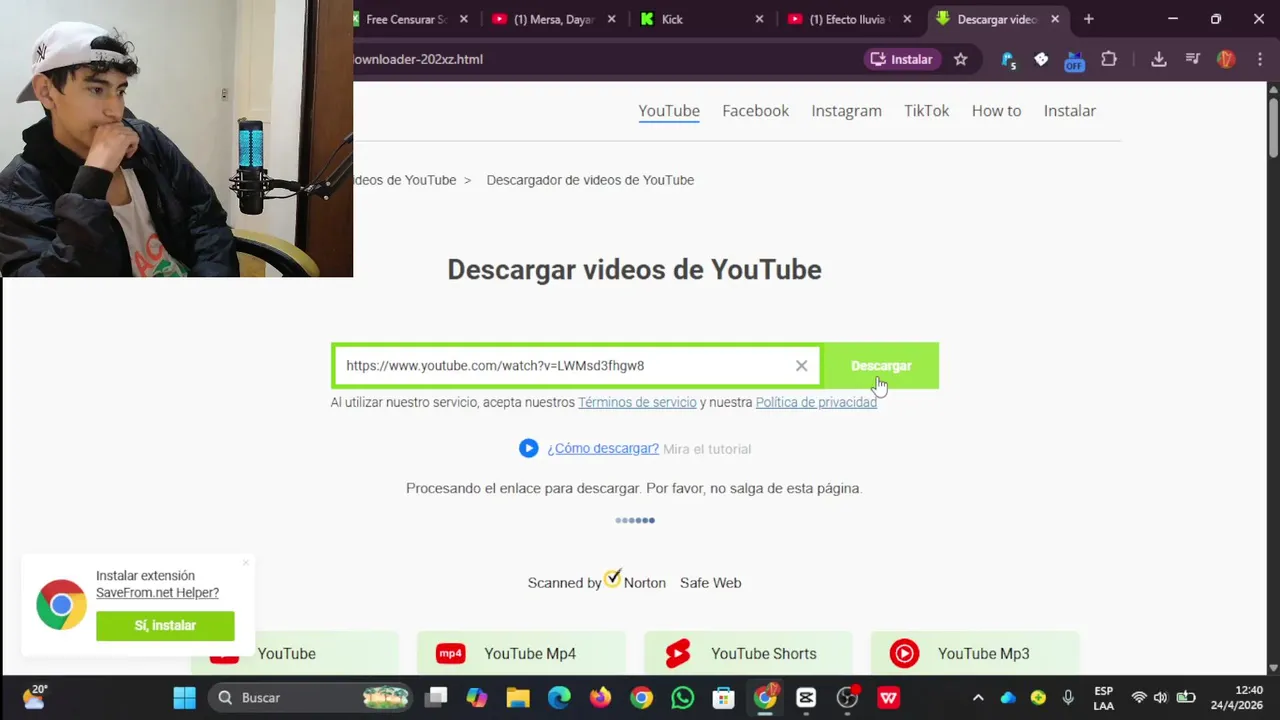Open Task View in the taskbar
The height and width of the screenshot is (720, 1280).
pyautogui.click(x=436, y=698)
